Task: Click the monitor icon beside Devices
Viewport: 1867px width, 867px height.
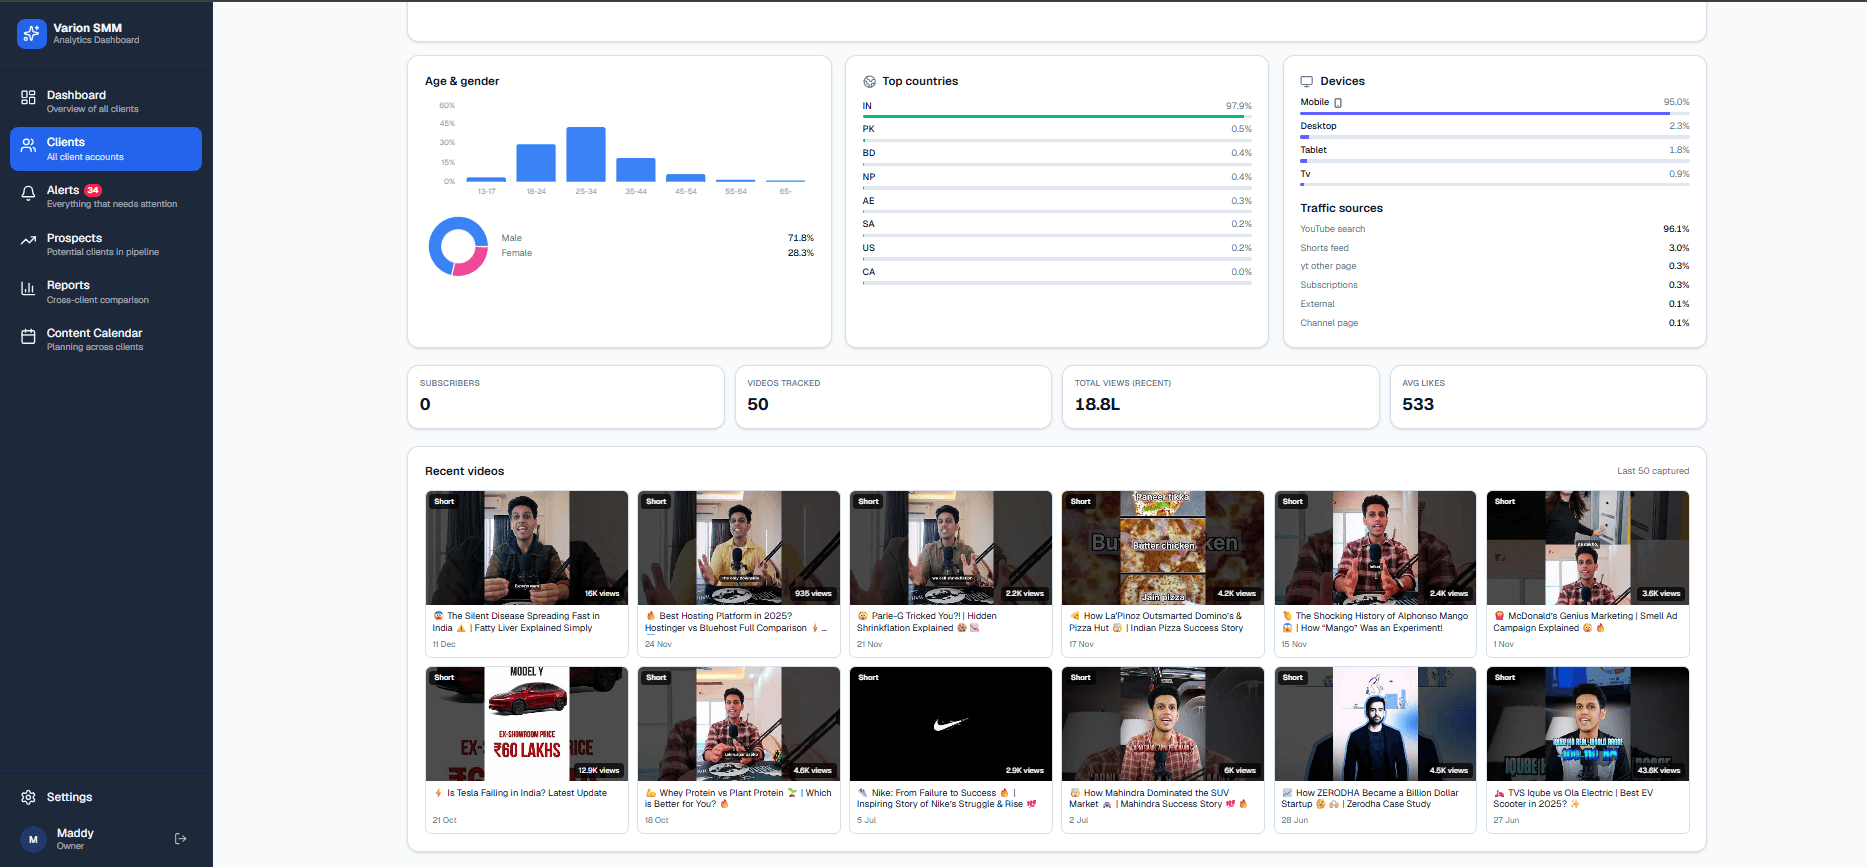Action: 1306,82
